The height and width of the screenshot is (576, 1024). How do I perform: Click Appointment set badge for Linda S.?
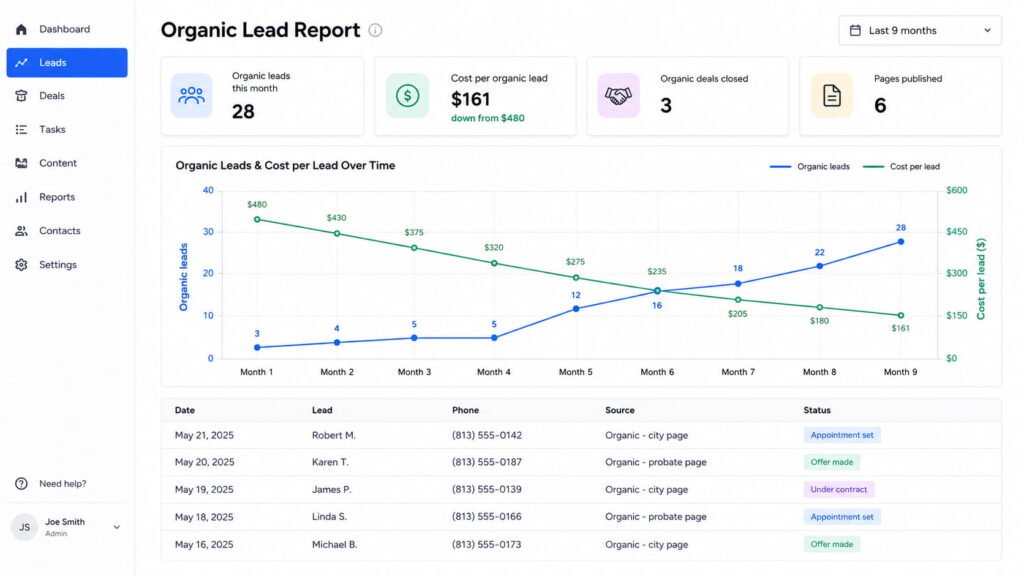coord(842,517)
